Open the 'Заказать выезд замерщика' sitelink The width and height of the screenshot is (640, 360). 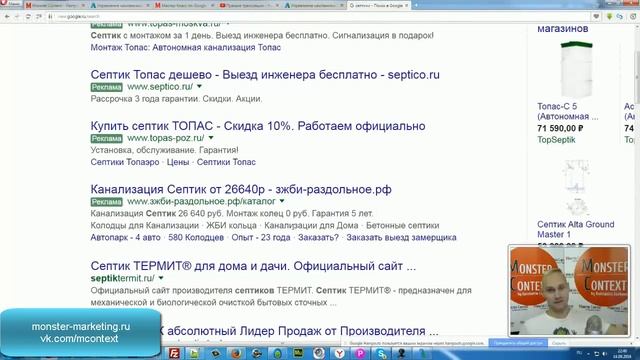click(401, 238)
